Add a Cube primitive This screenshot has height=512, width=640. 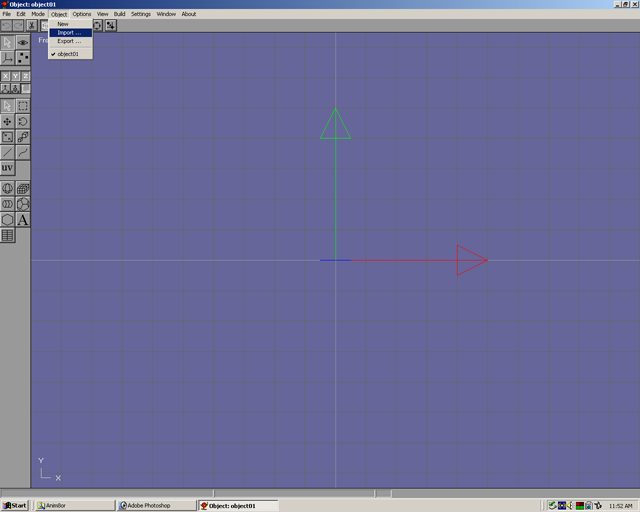pos(23,189)
